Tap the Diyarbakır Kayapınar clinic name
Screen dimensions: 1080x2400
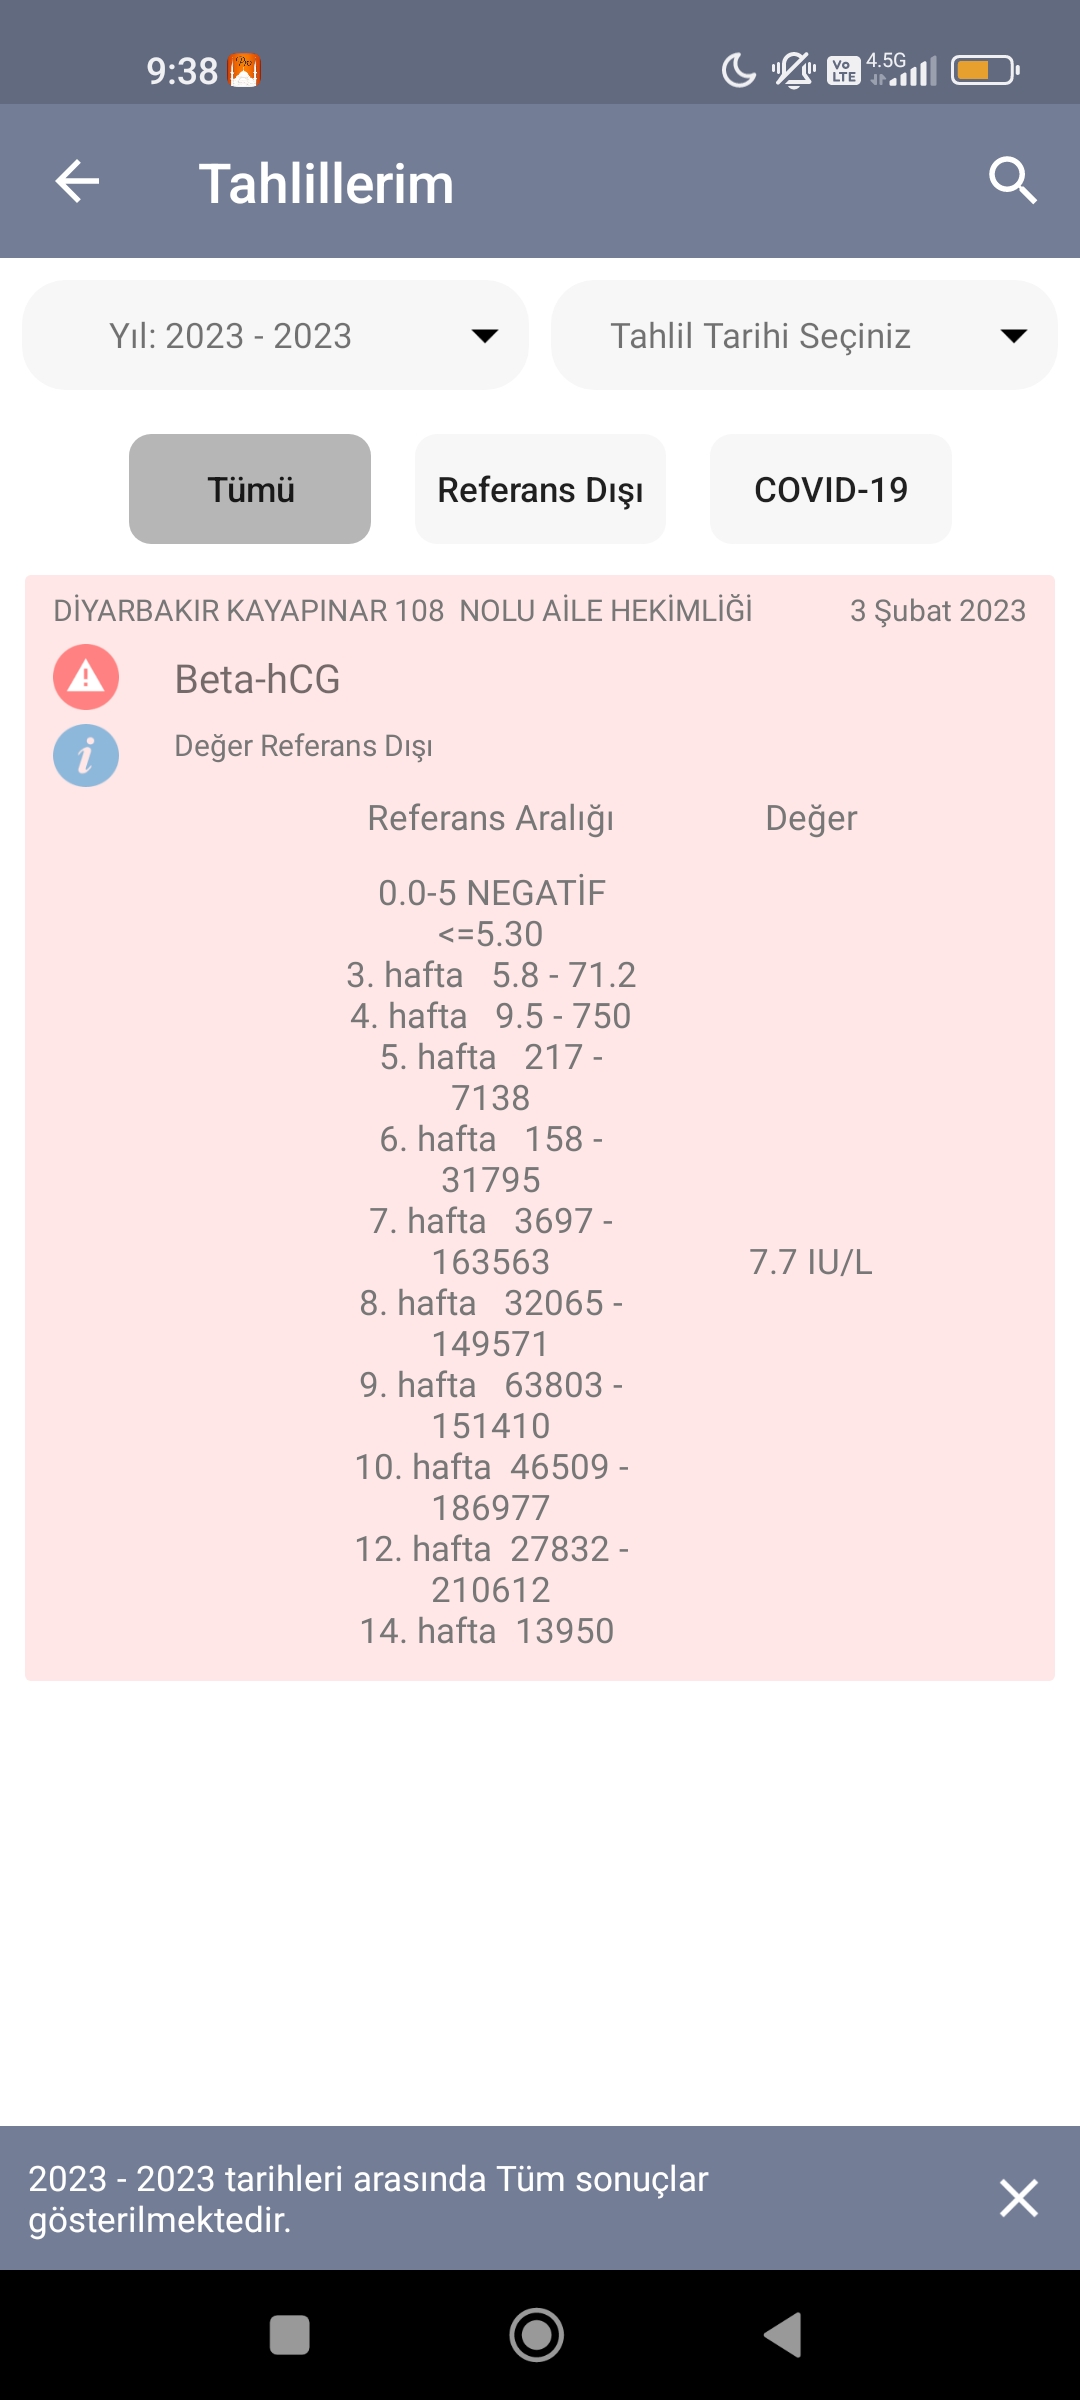402,611
